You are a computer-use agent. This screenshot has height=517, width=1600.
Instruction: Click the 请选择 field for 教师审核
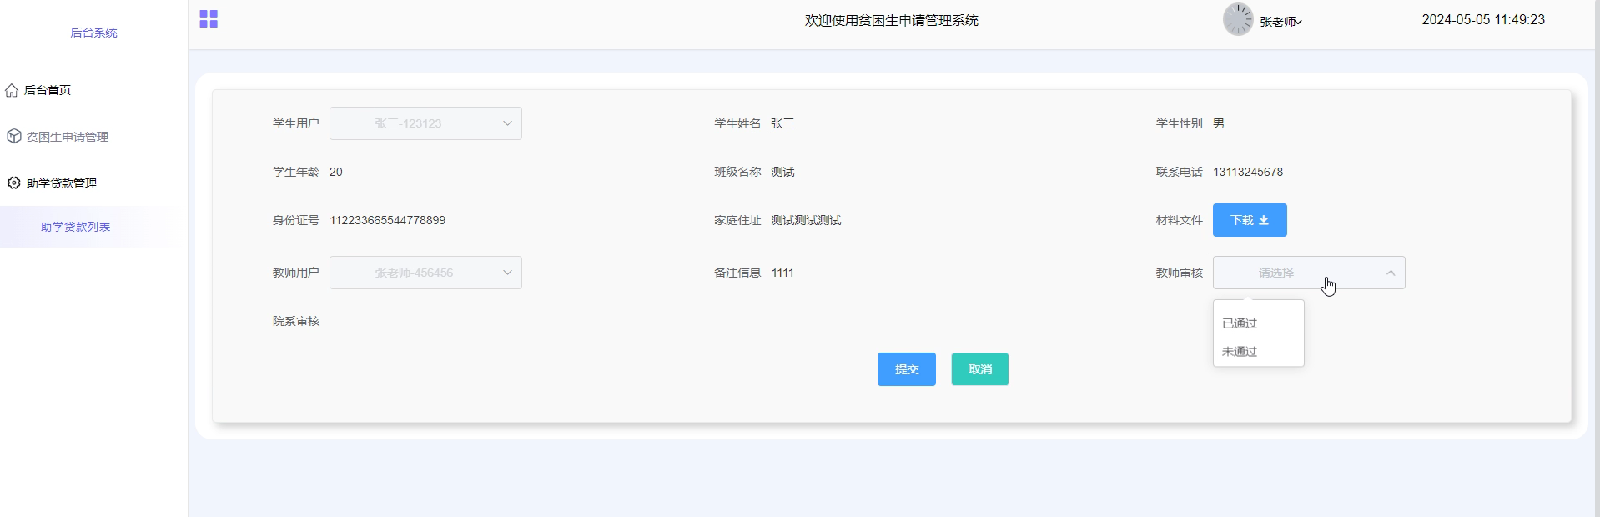pyautogui.click(x=1290, y=273)
